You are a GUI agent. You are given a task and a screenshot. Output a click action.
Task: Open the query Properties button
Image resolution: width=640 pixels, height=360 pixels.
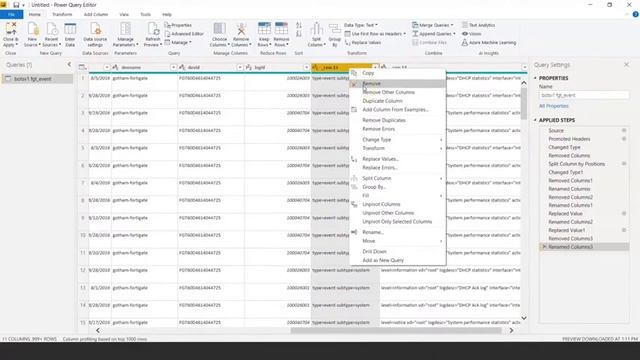point(178,25)
